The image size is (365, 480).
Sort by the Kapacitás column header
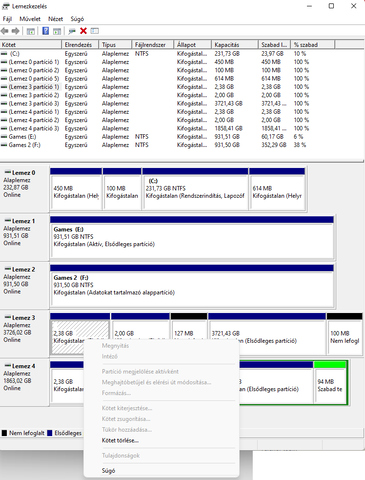[x=235, y=45]
